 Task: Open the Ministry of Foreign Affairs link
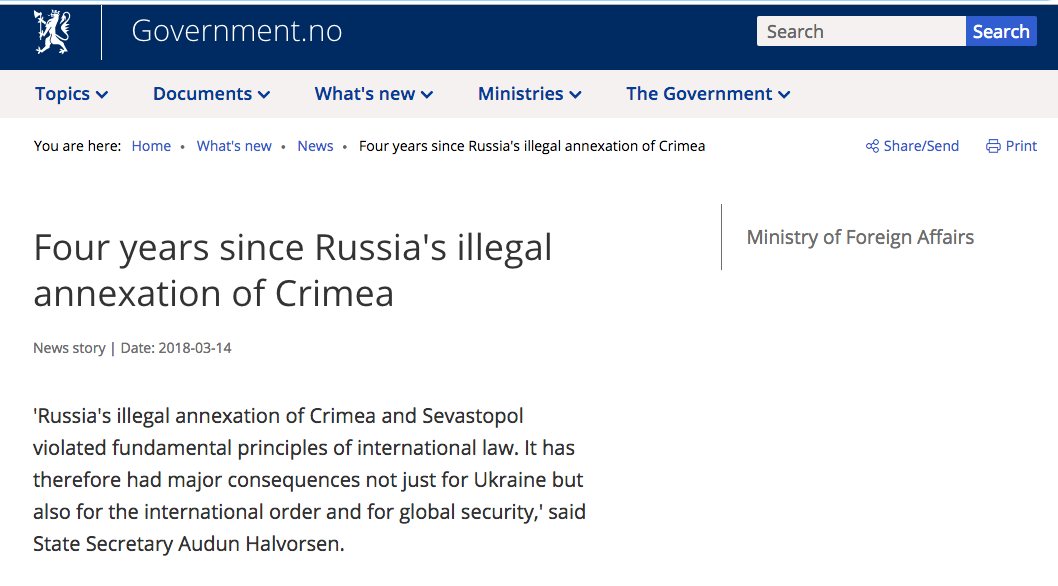tap(860, 237)
